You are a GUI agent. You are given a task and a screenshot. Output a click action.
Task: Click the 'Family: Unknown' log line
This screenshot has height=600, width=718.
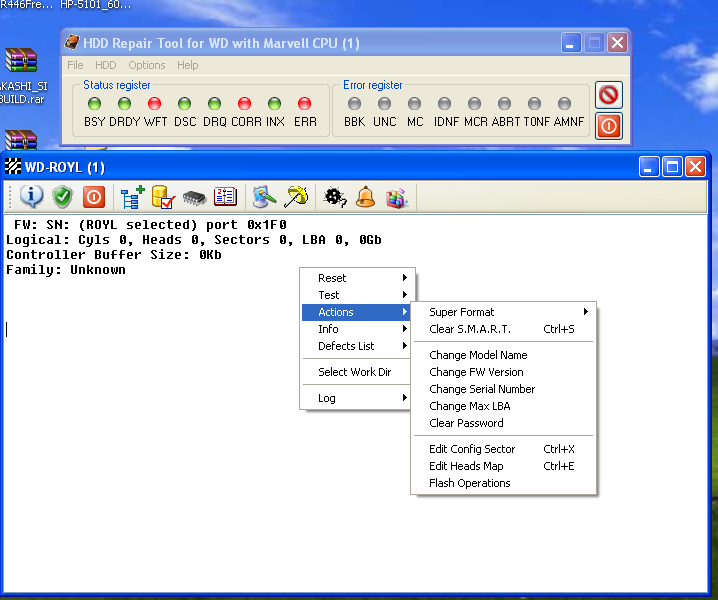[65, 270]
